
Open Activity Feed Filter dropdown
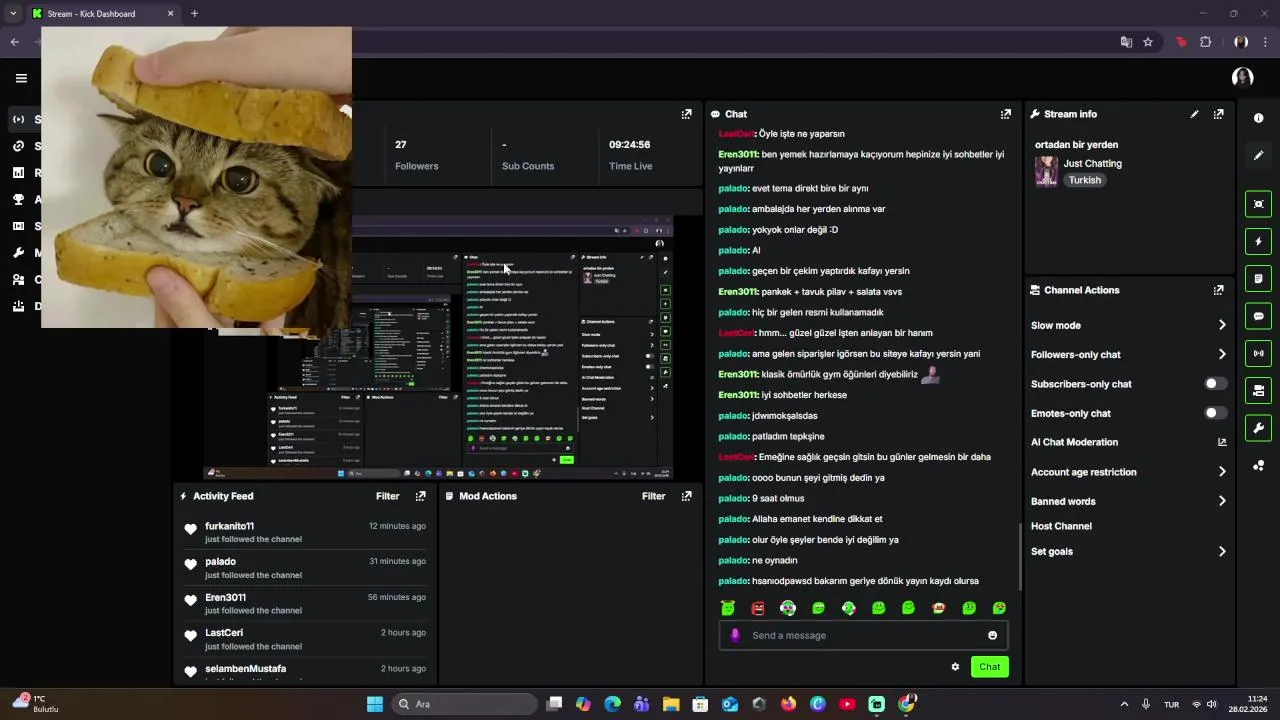pyautogui.click(x=387, y=496)
